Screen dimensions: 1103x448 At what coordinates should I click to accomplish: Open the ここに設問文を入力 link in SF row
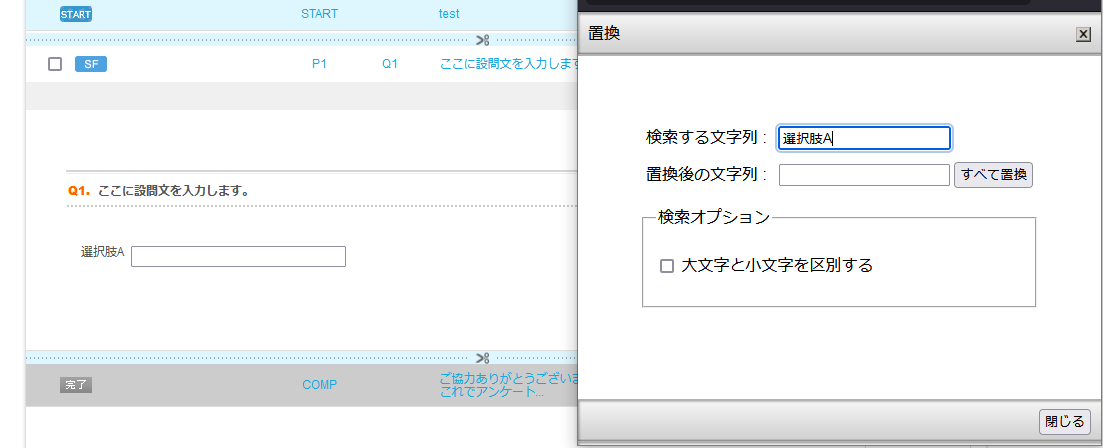pyautogui.click(x=509, y=64)
